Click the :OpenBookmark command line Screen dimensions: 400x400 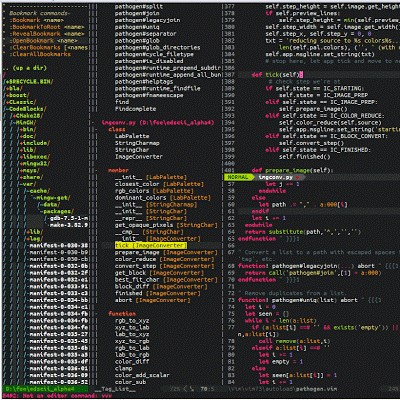(43, 41)
